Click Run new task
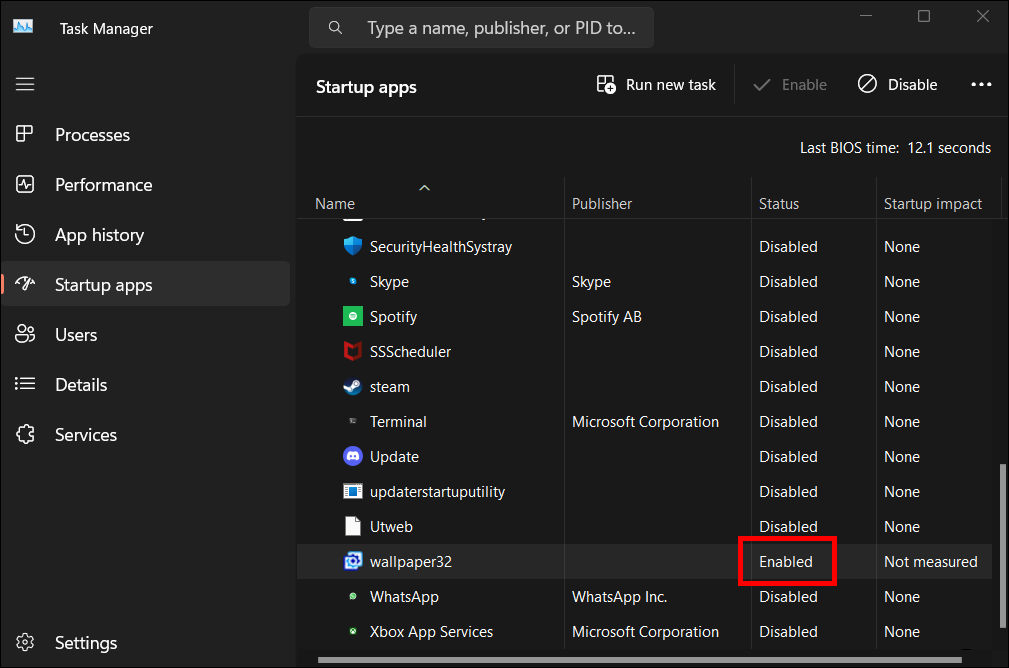Image resolution: width=1009 pixels, height=668 pixels. tap(655, 84)
